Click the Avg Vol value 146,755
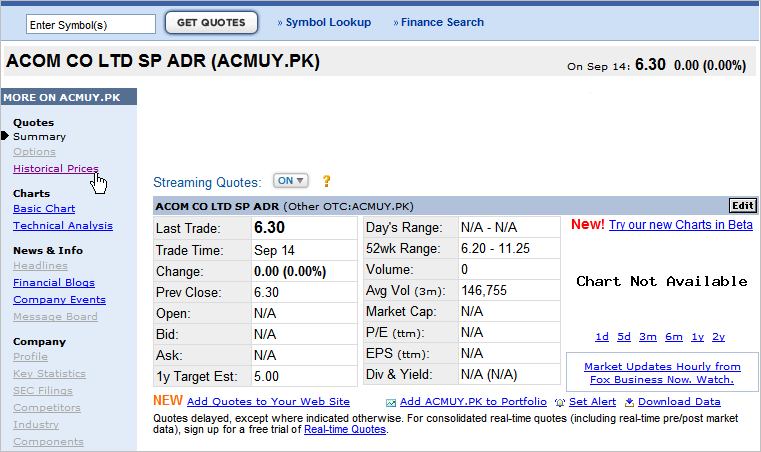 (484, 290)
